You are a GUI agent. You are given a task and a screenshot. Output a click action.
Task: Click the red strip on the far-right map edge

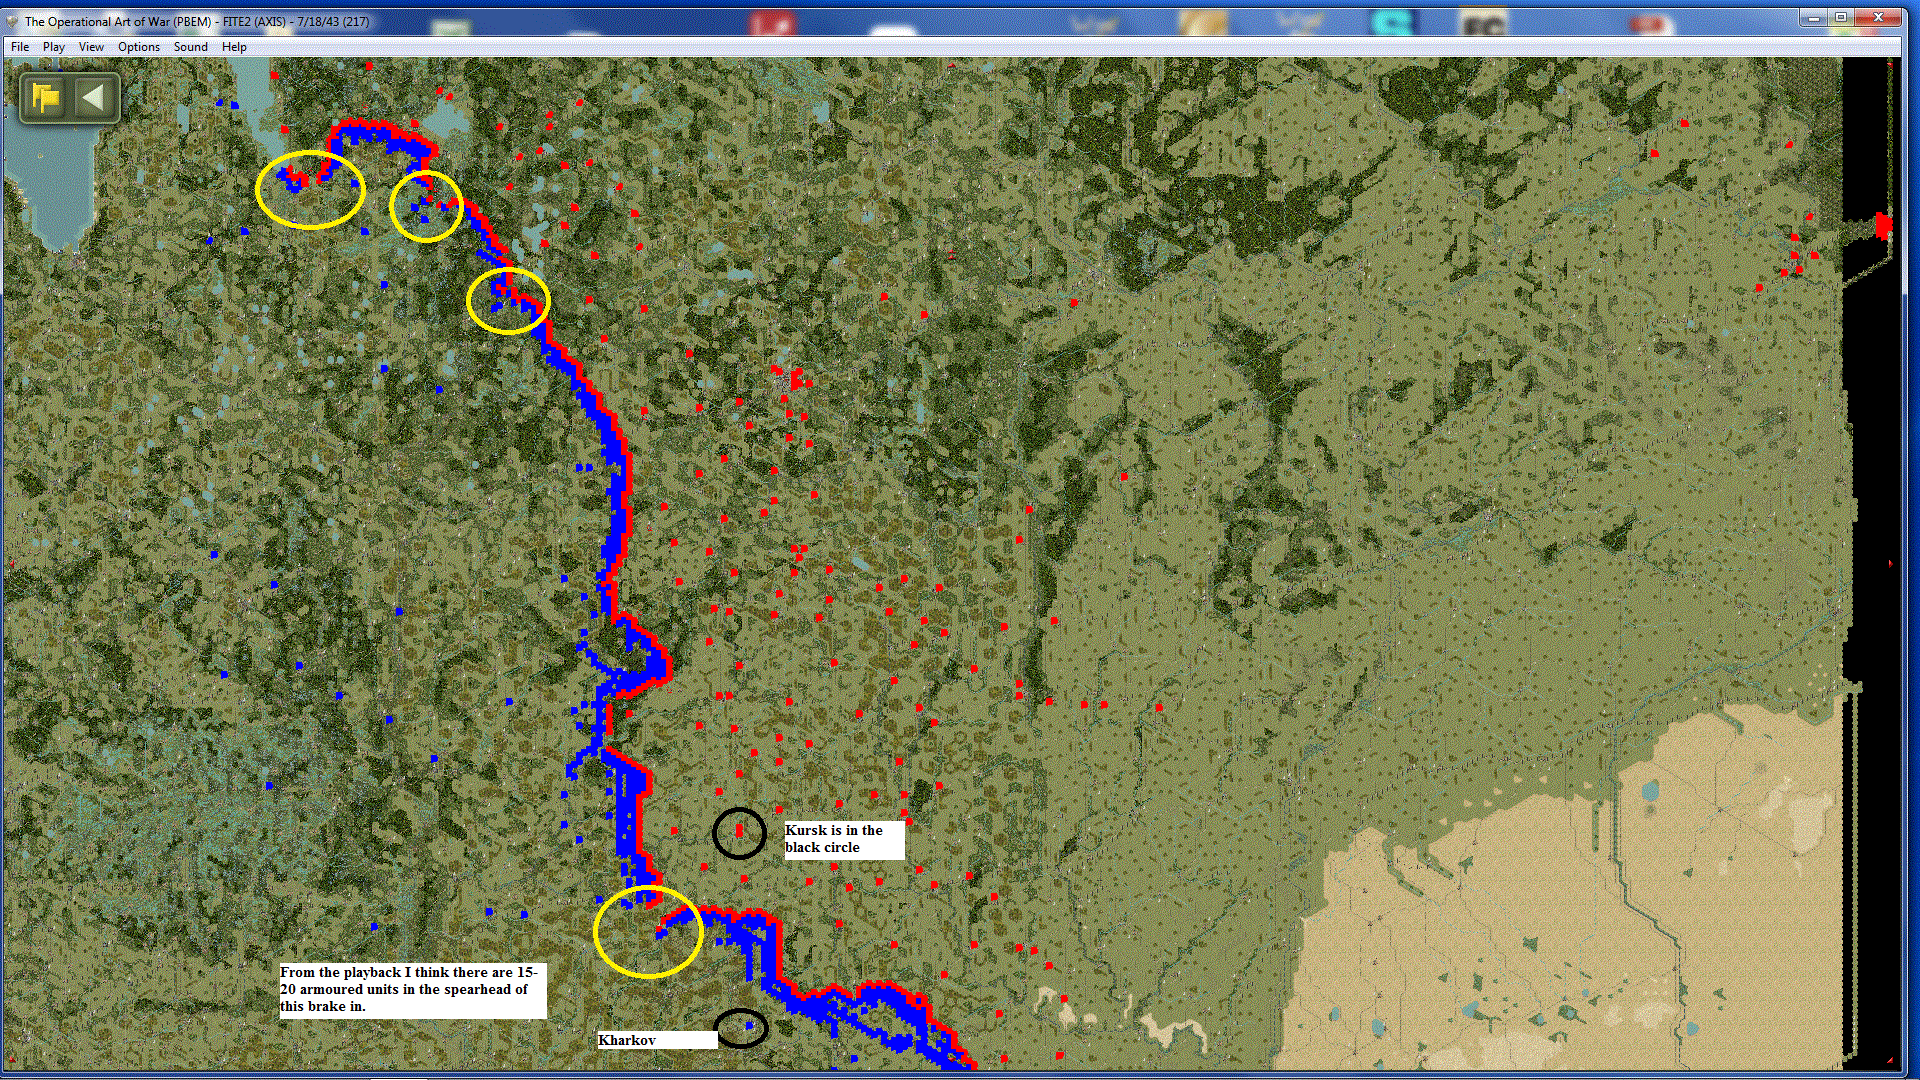tap(1884, 226)
